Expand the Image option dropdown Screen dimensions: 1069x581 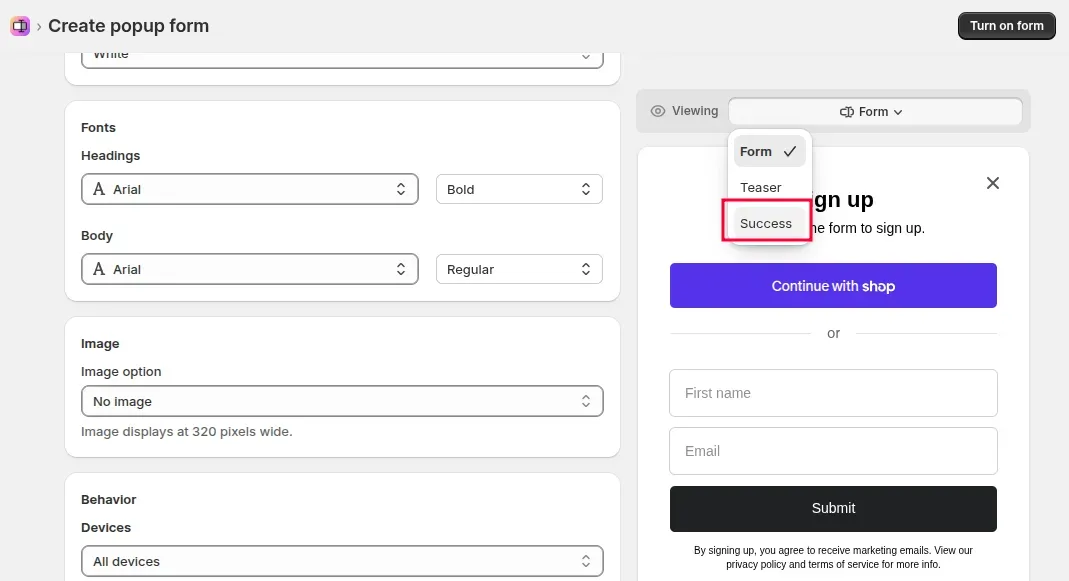342,402
